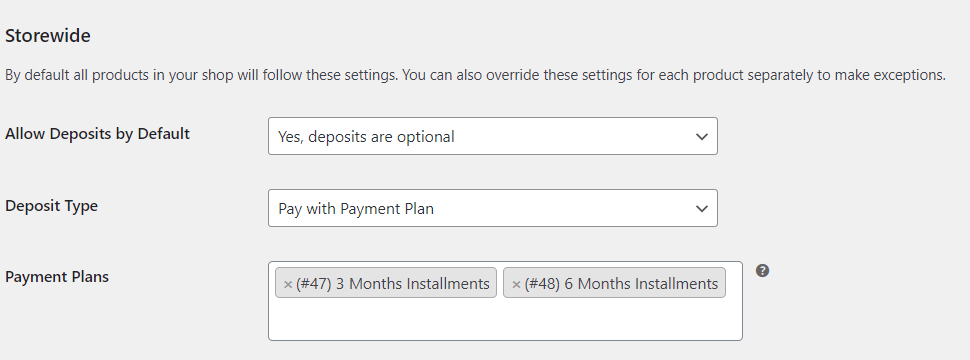
Task: Open the Allow Deposits by Default dropdown
Action: (x=492, y=136)
